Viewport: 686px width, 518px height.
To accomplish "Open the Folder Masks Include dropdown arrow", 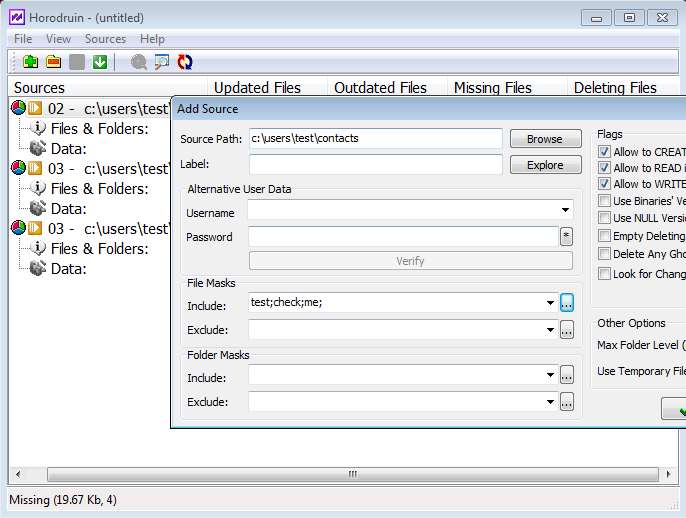I will coord(550,377).
